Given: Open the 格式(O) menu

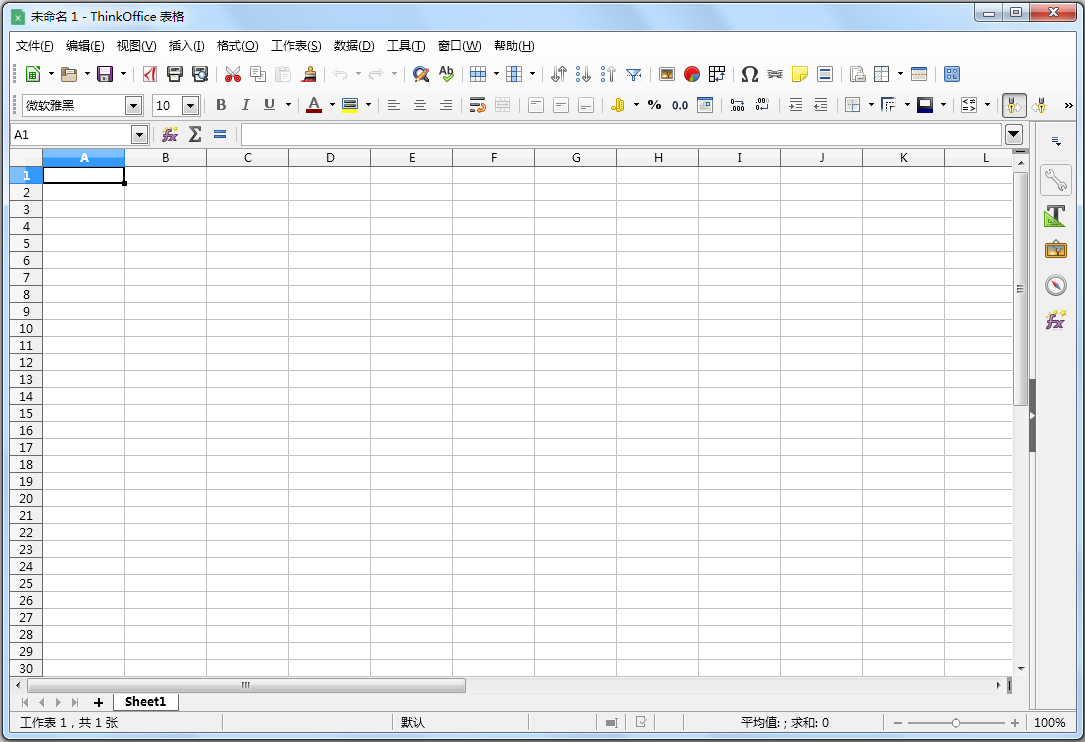Looking at the screenshot, I should point(237,46).
